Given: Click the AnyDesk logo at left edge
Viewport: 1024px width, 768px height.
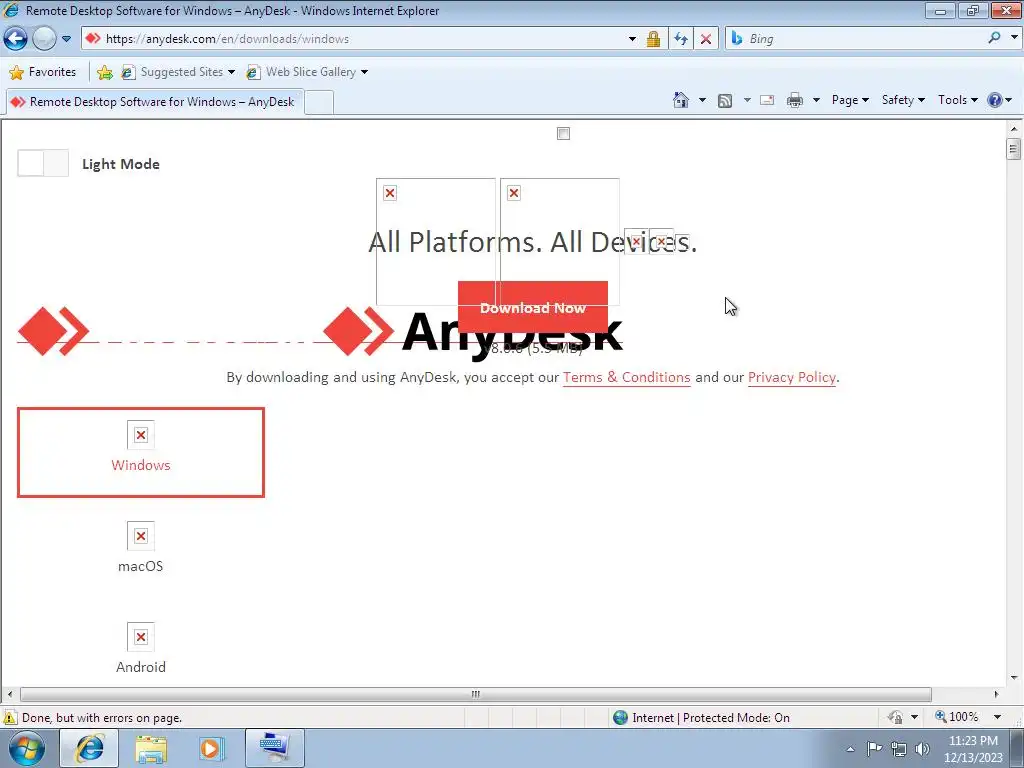Looking at the screenshot, I should tap(53, 331).
